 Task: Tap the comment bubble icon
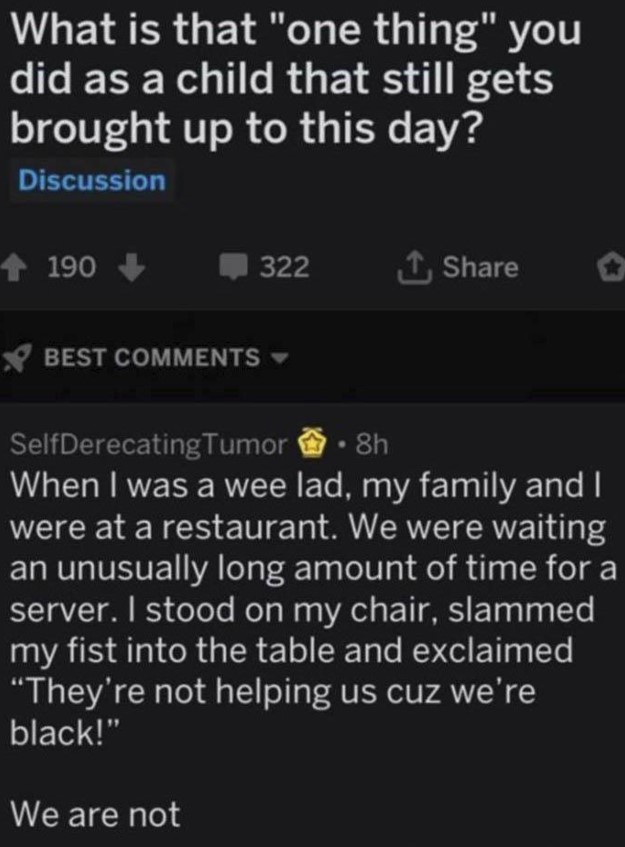coord(233,268)
